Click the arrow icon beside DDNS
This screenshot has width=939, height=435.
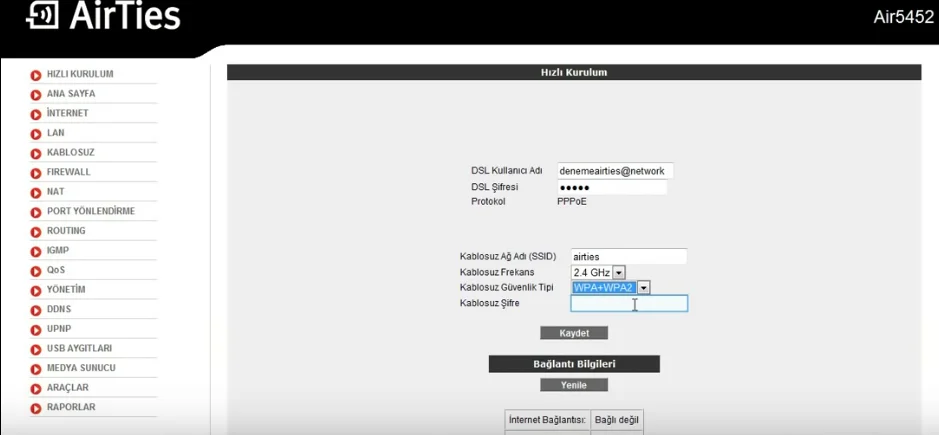36,310
